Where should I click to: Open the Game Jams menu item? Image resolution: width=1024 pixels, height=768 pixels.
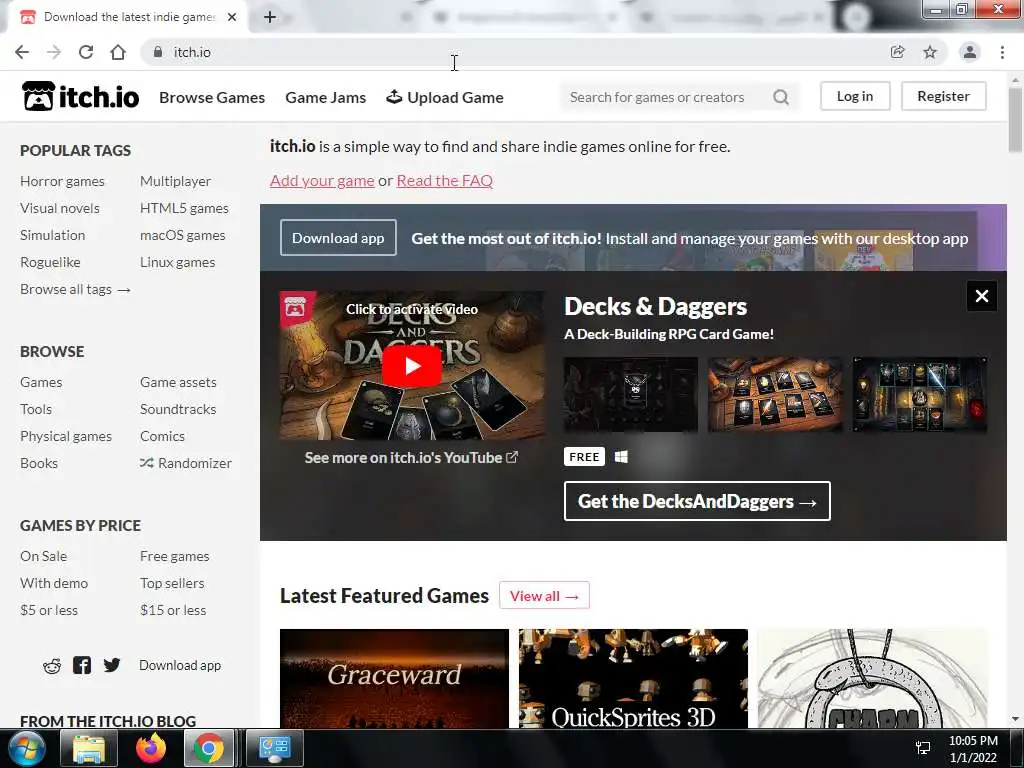tap(325, 97)
